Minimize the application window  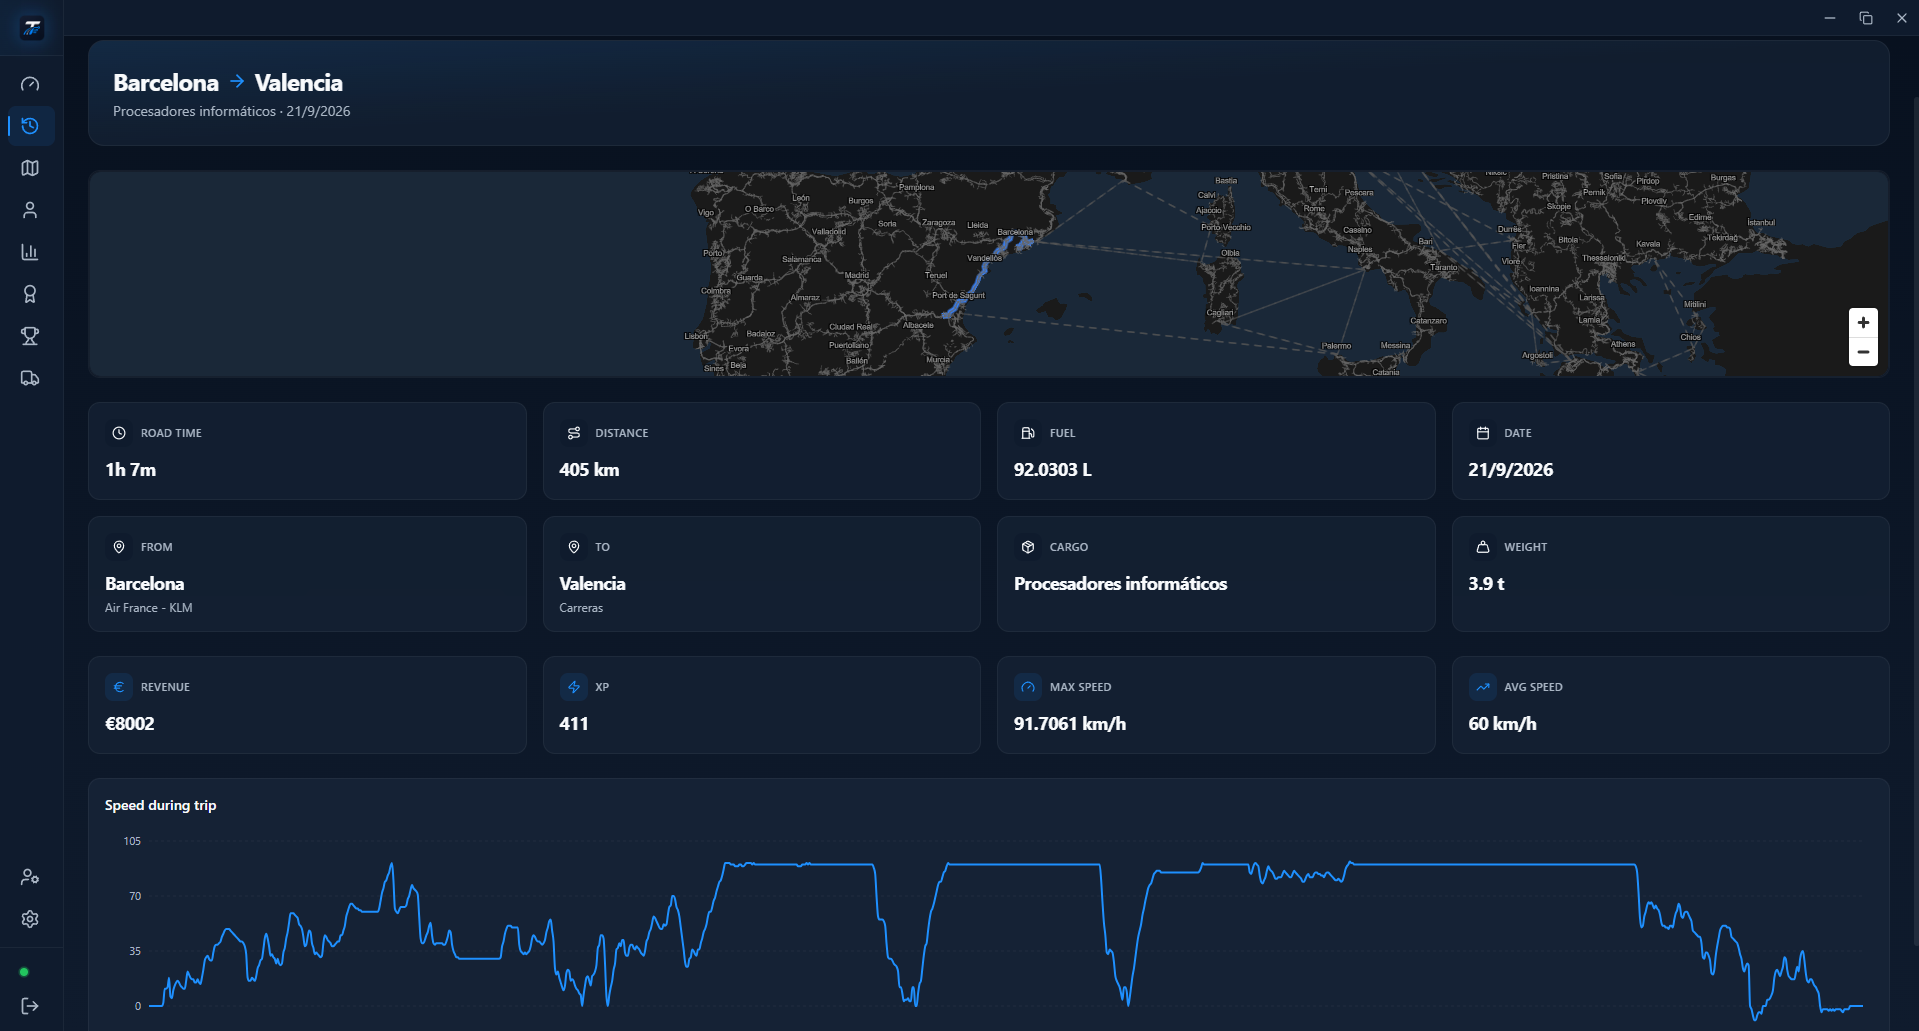1830,18
